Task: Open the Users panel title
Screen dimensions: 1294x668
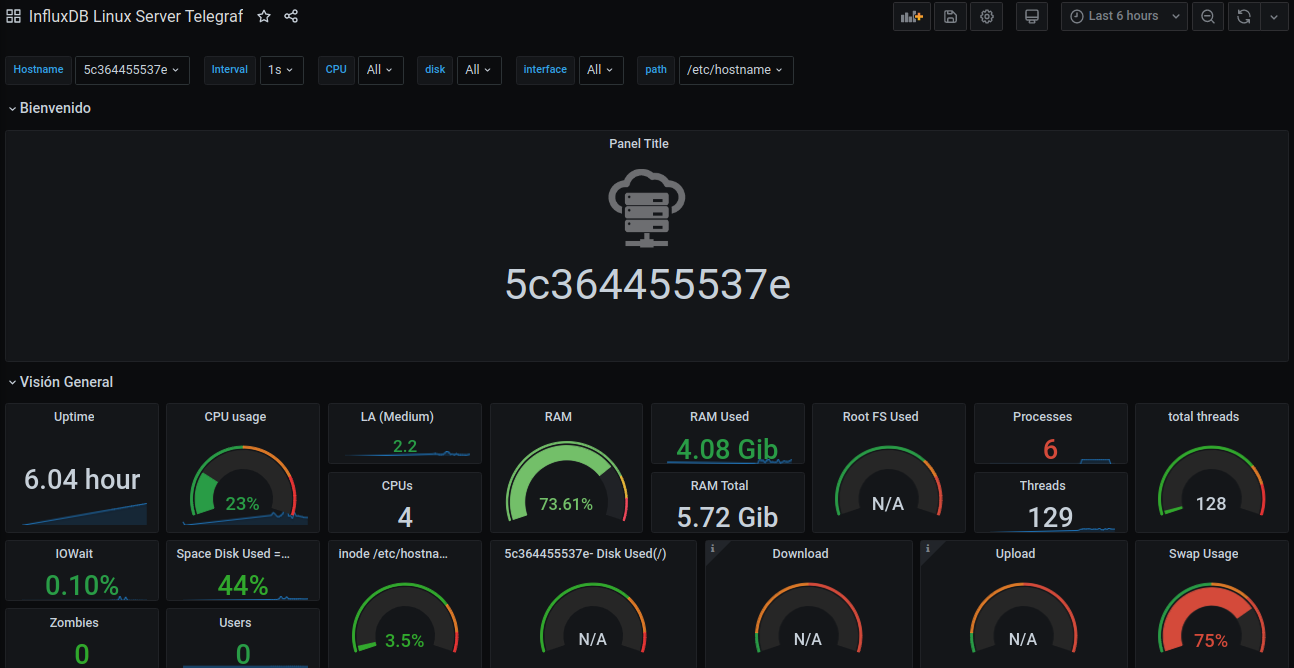Action: [x=235, y=623]
